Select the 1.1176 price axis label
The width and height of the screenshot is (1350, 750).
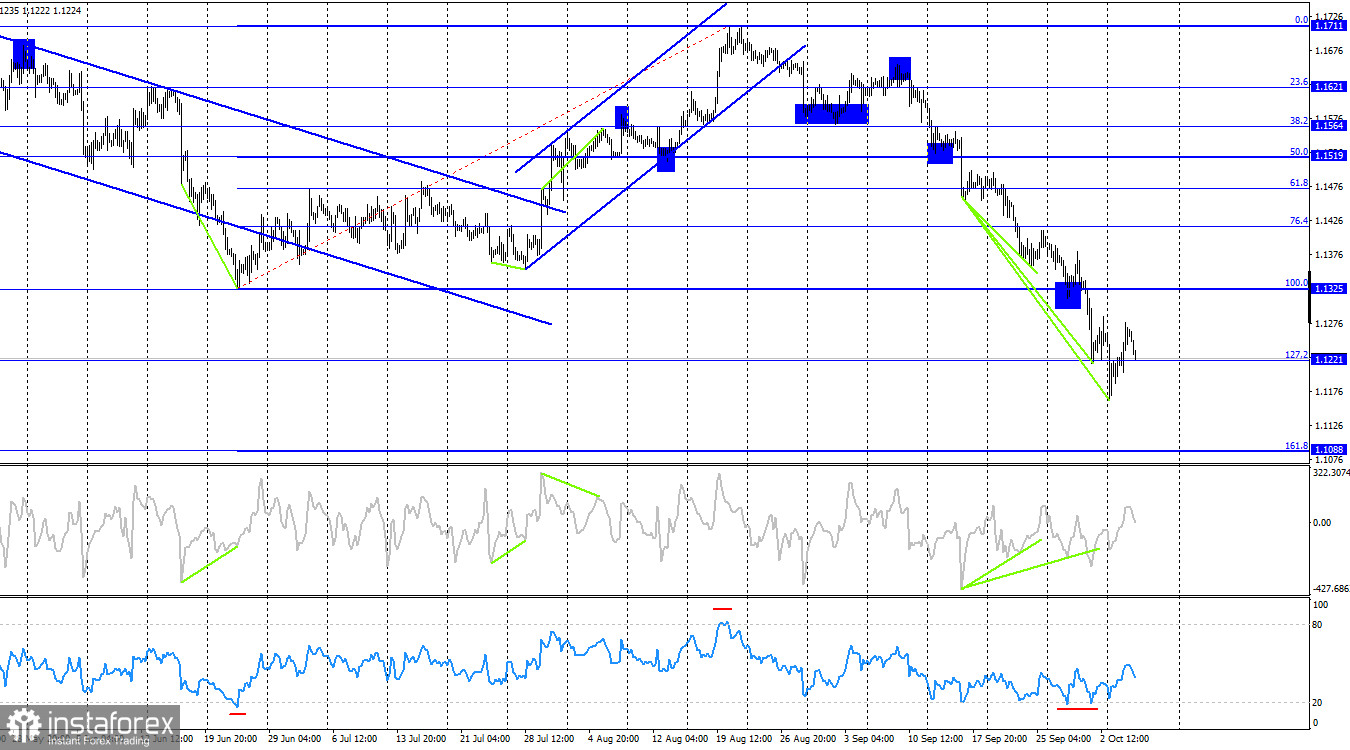(x=1329, y=391)
